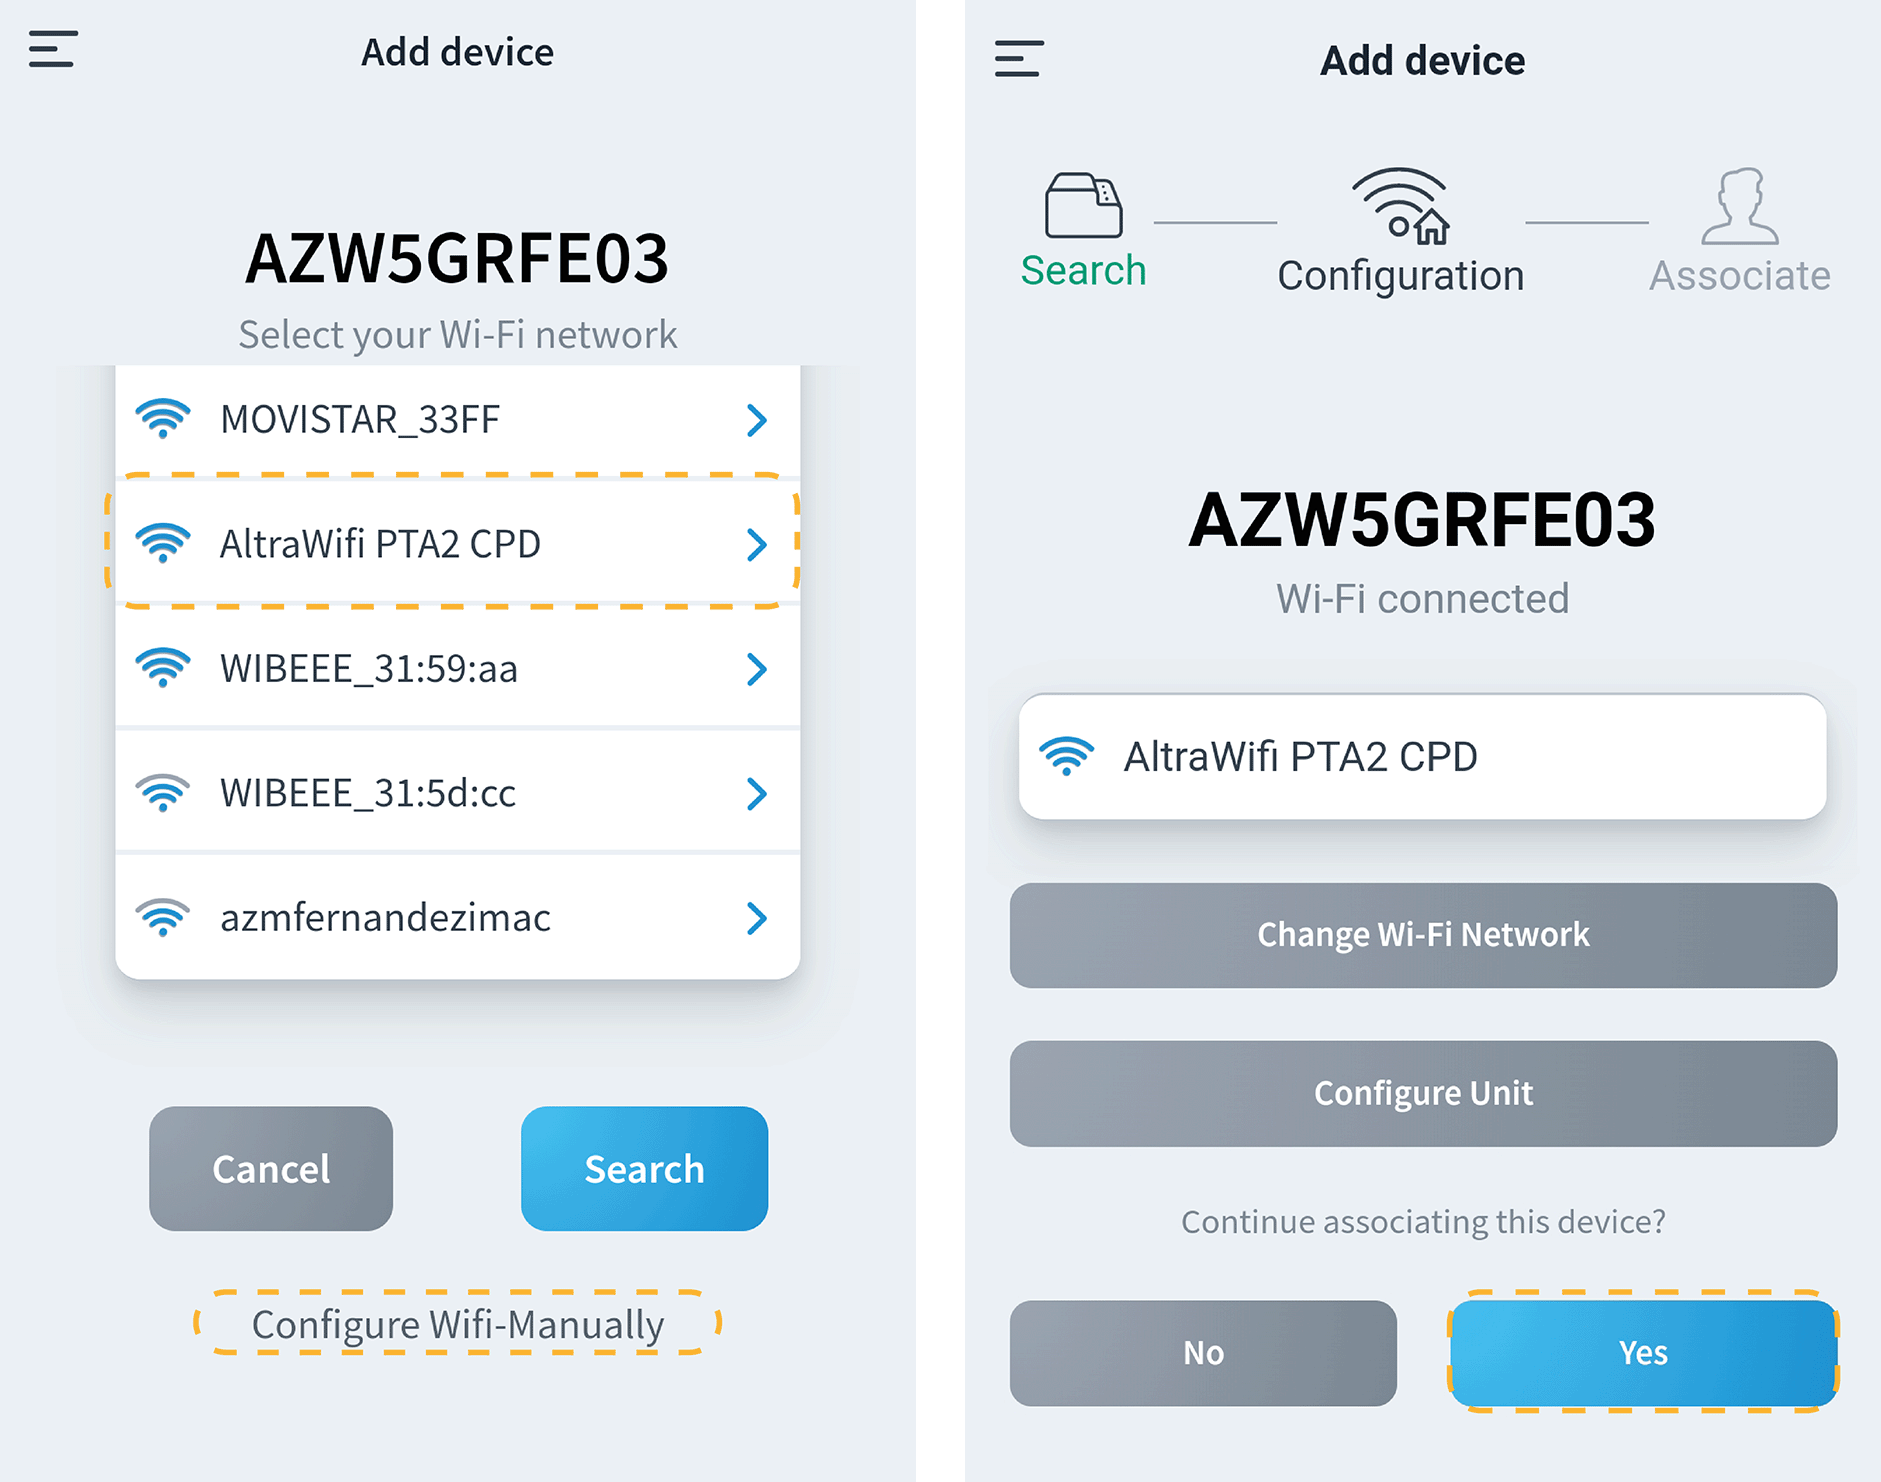
Task: Click the Associate user icon
Action: tap(1740, 206)
